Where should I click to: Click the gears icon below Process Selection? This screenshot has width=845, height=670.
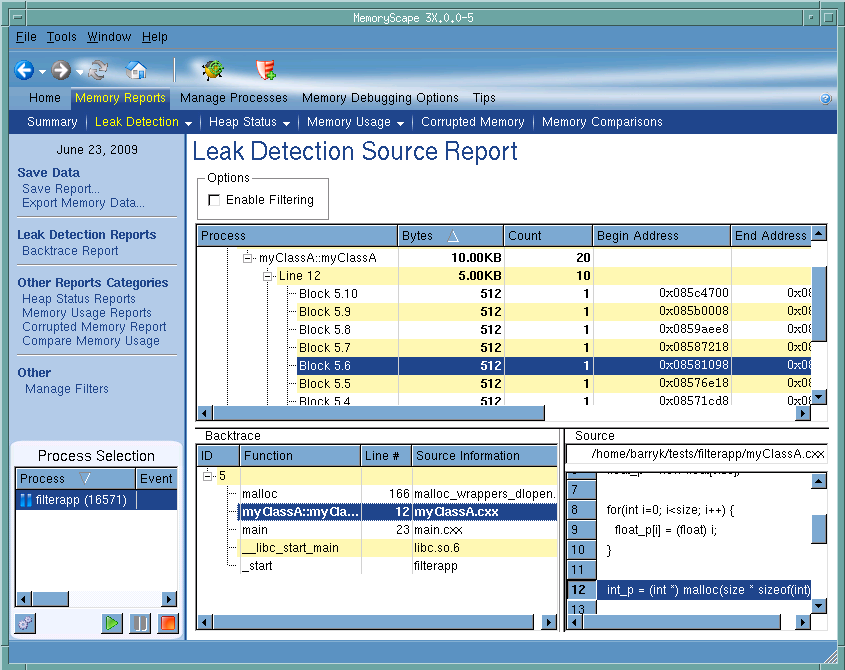(x=26, y=623)
